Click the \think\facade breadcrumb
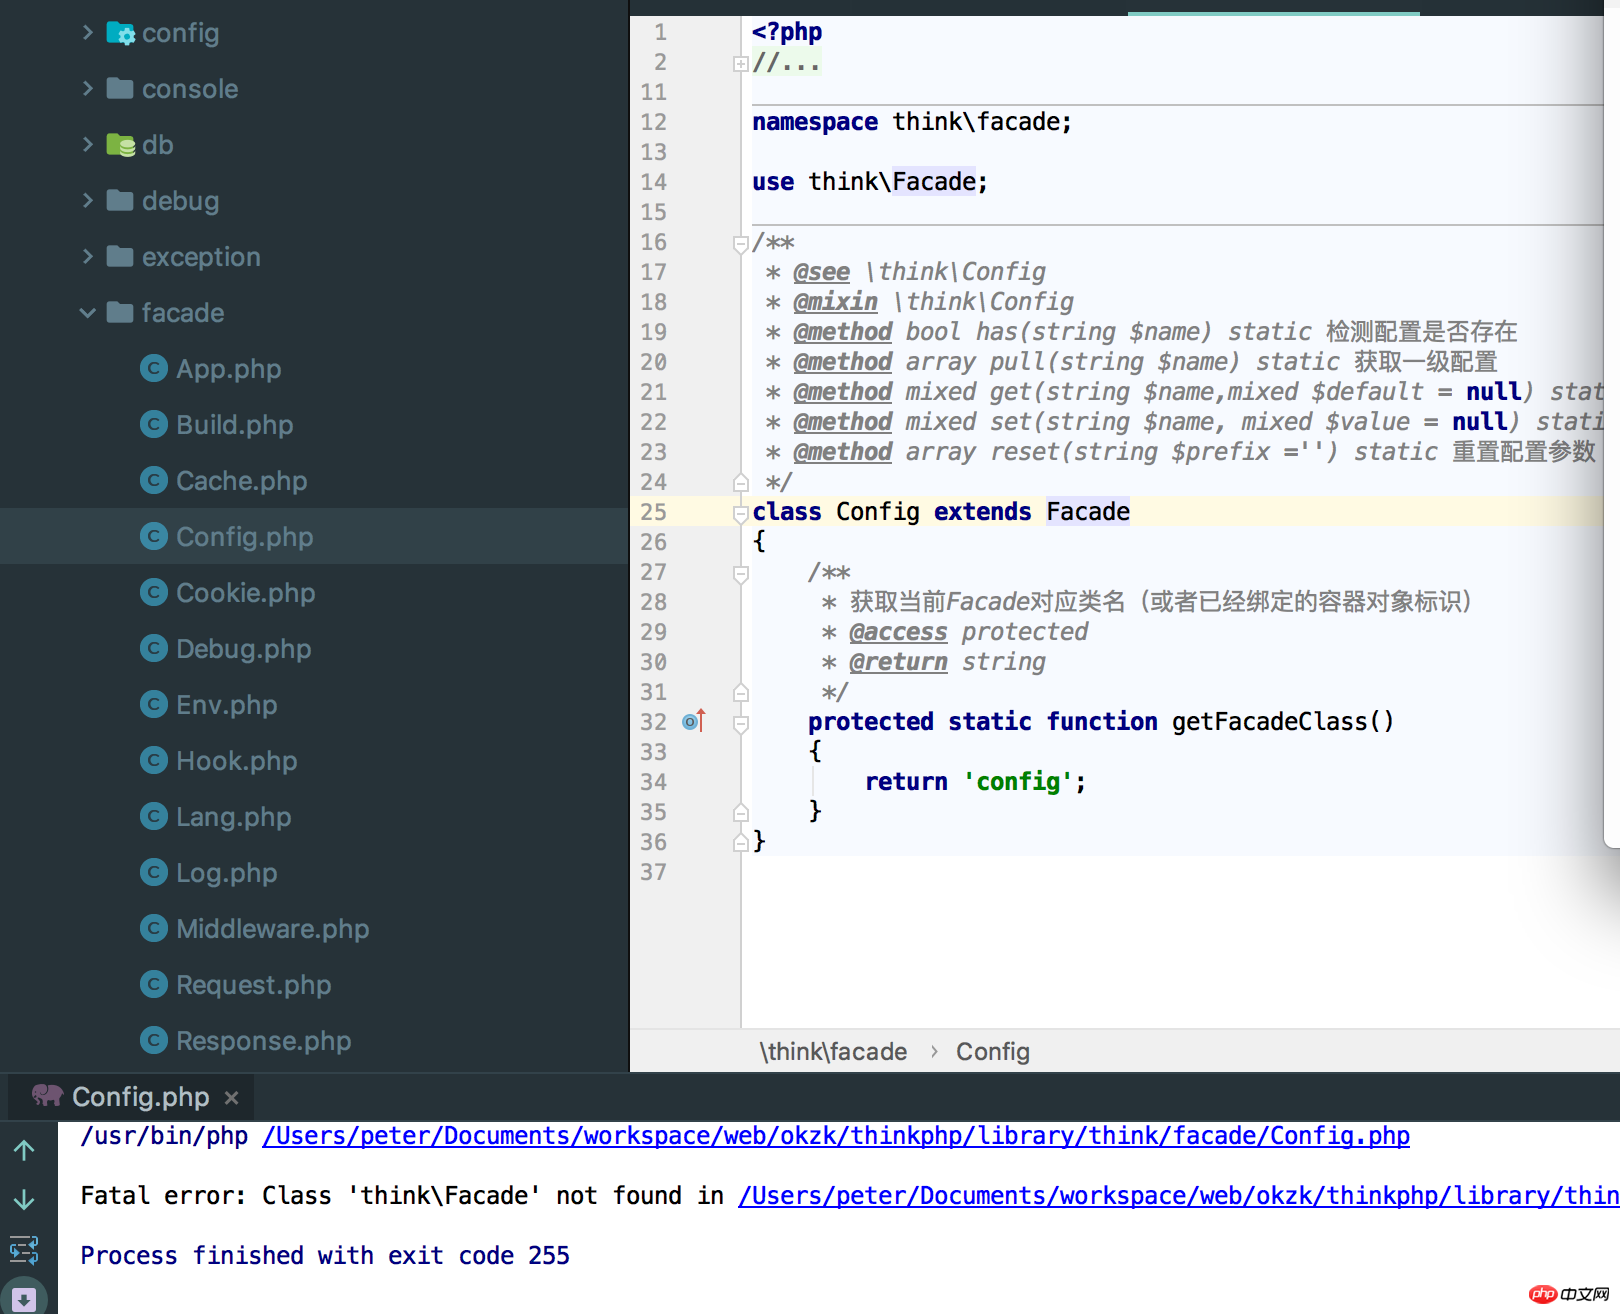Image resolution: width=1620 pixels, height=1314 pixels. [833, 1052]
